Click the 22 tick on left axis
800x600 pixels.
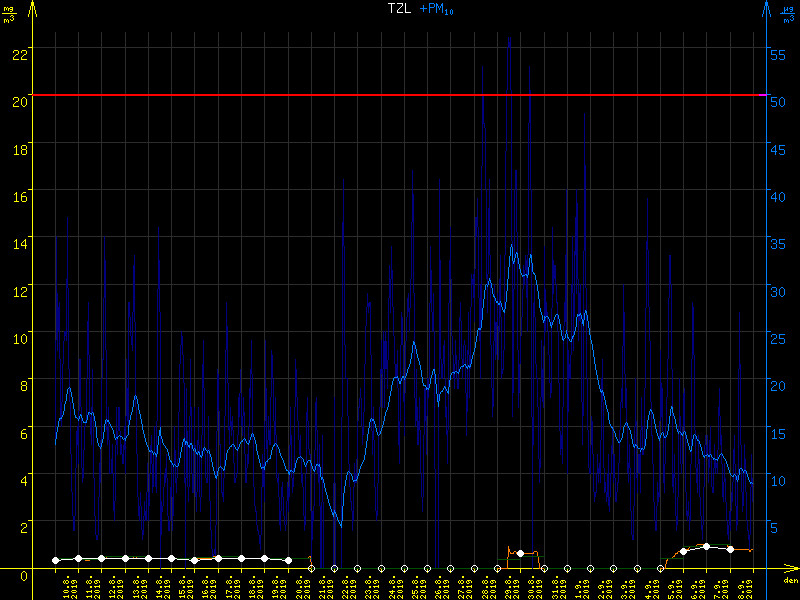coord(19,48)
